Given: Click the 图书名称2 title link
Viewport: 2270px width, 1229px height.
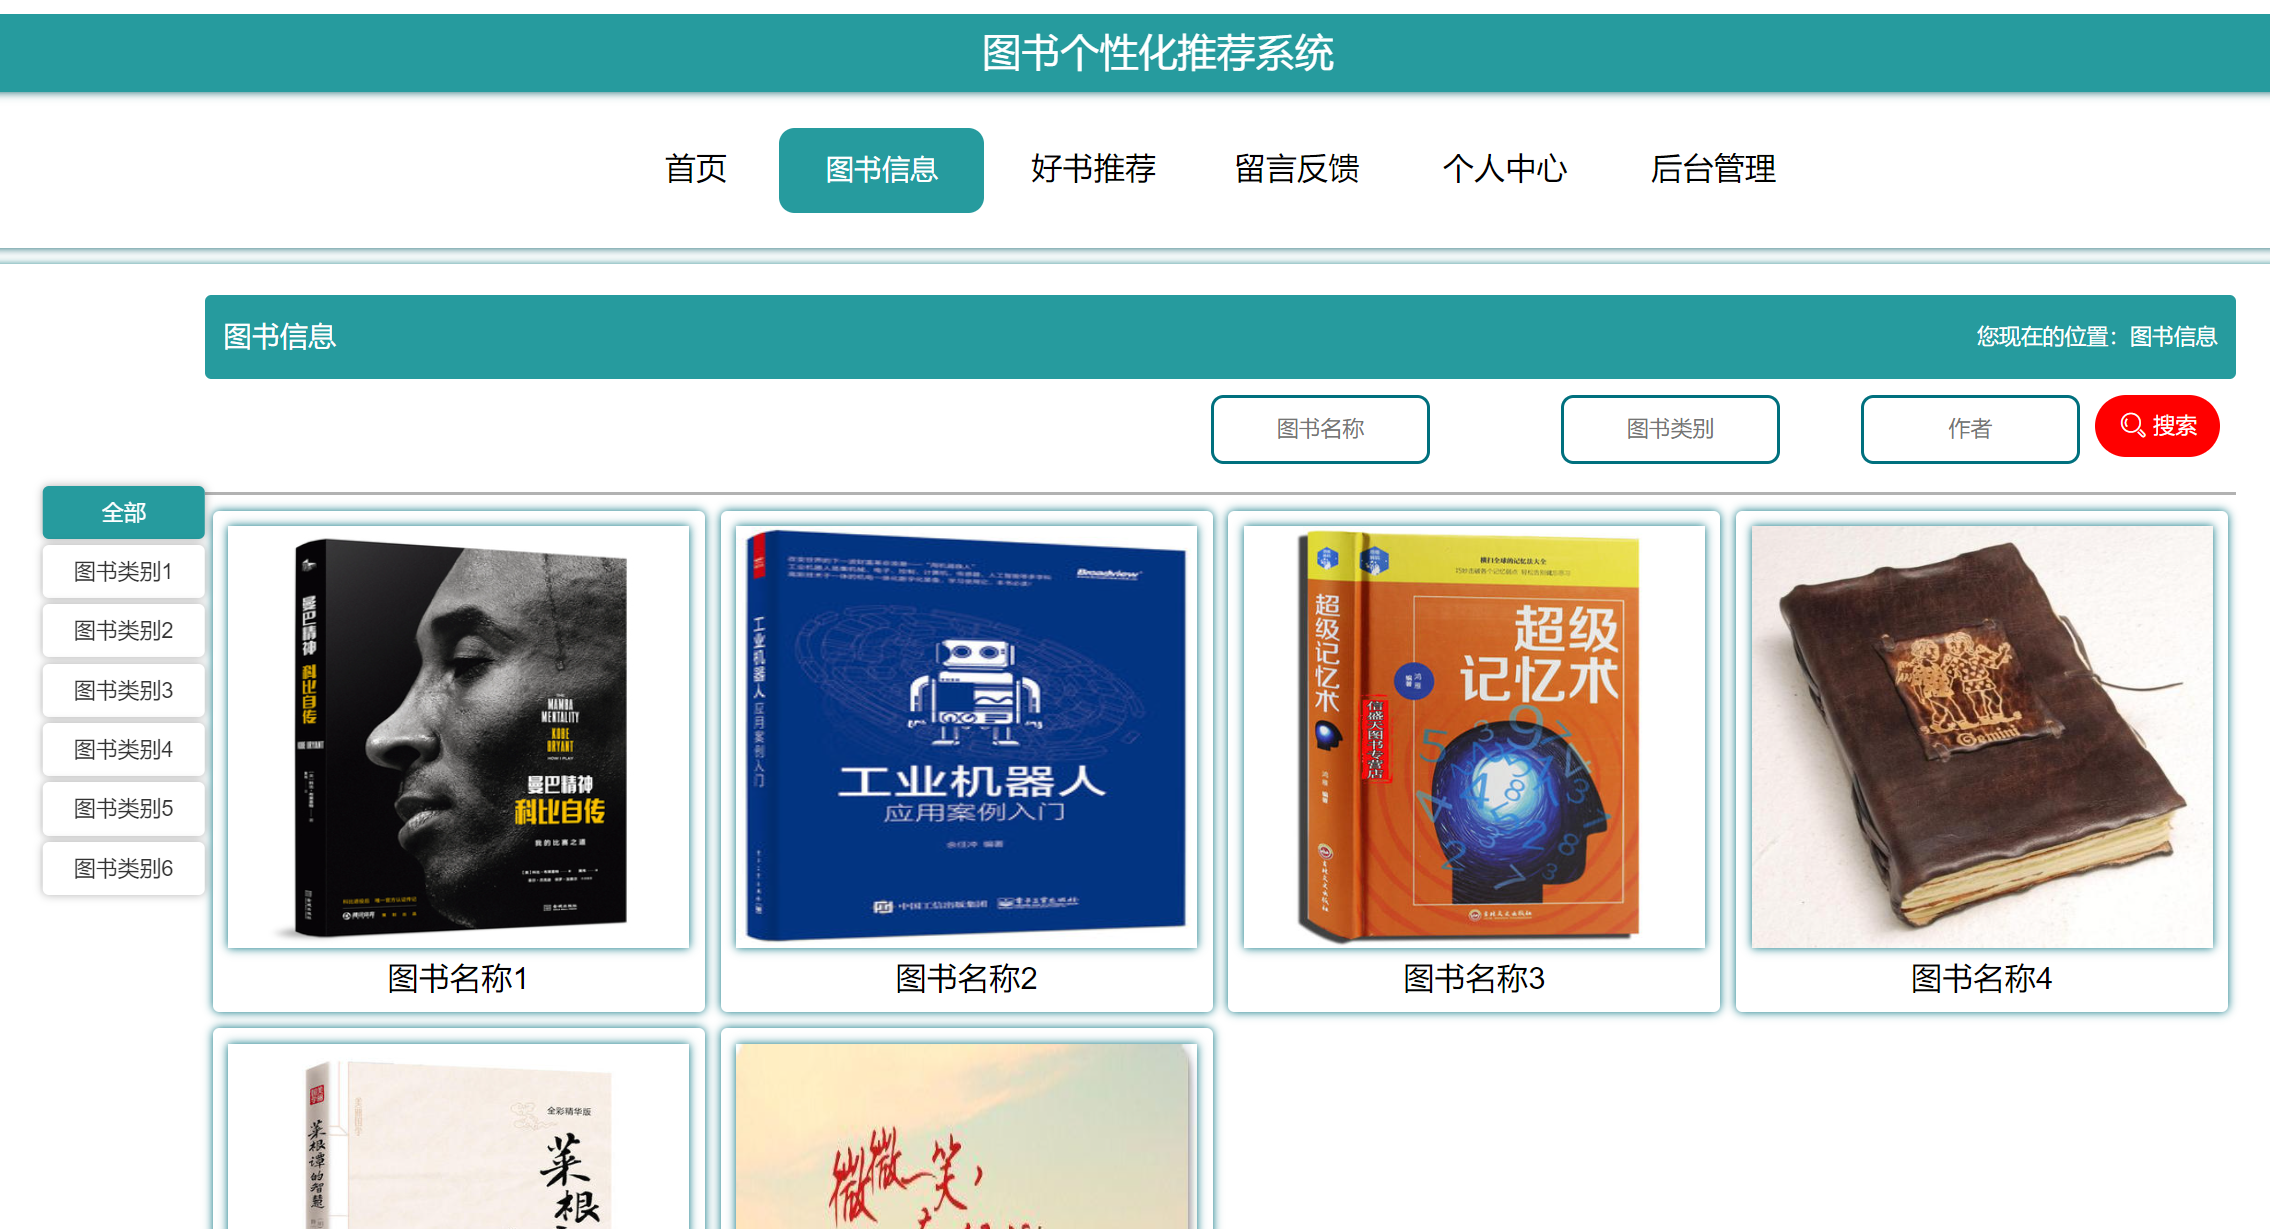Looking at the screenshot, I should (965, 981).
